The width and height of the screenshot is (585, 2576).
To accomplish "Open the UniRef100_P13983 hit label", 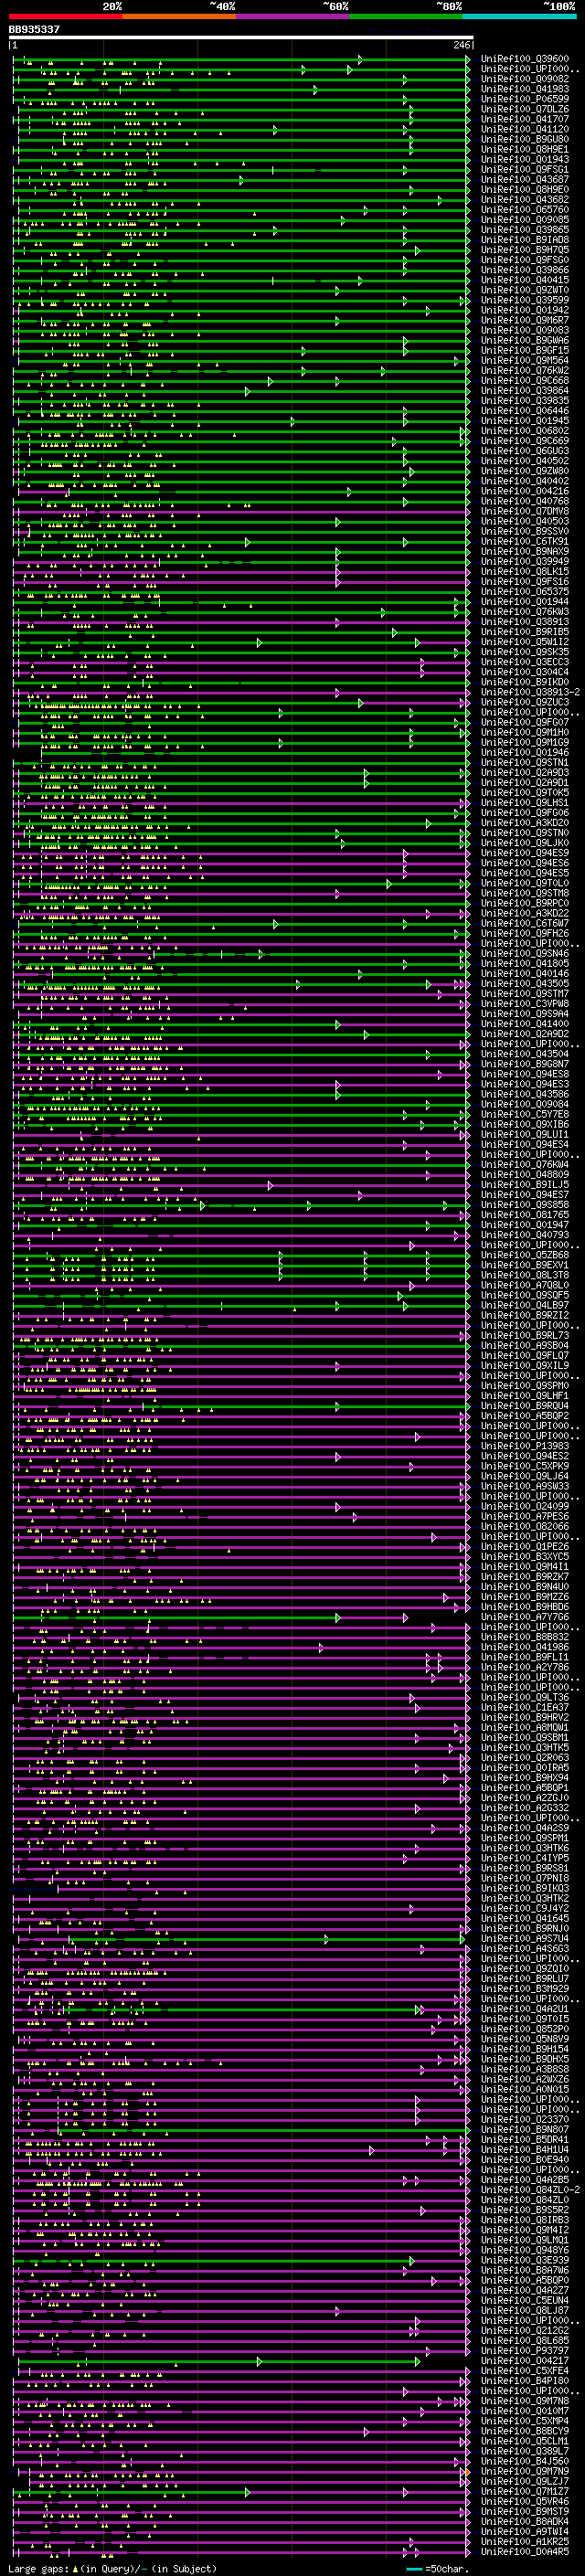I will point(525,1446).
